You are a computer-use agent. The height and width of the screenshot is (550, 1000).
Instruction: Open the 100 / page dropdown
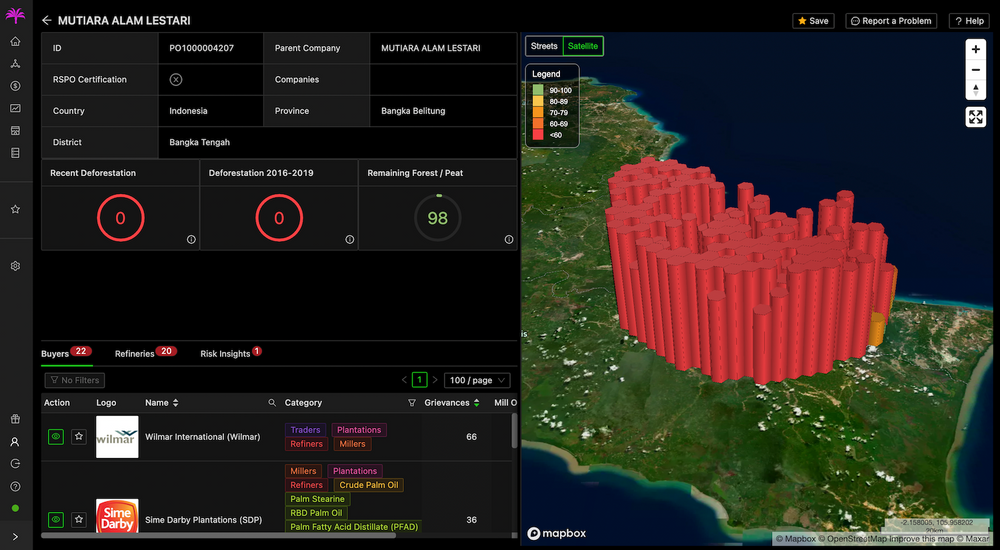click(476, 380)
